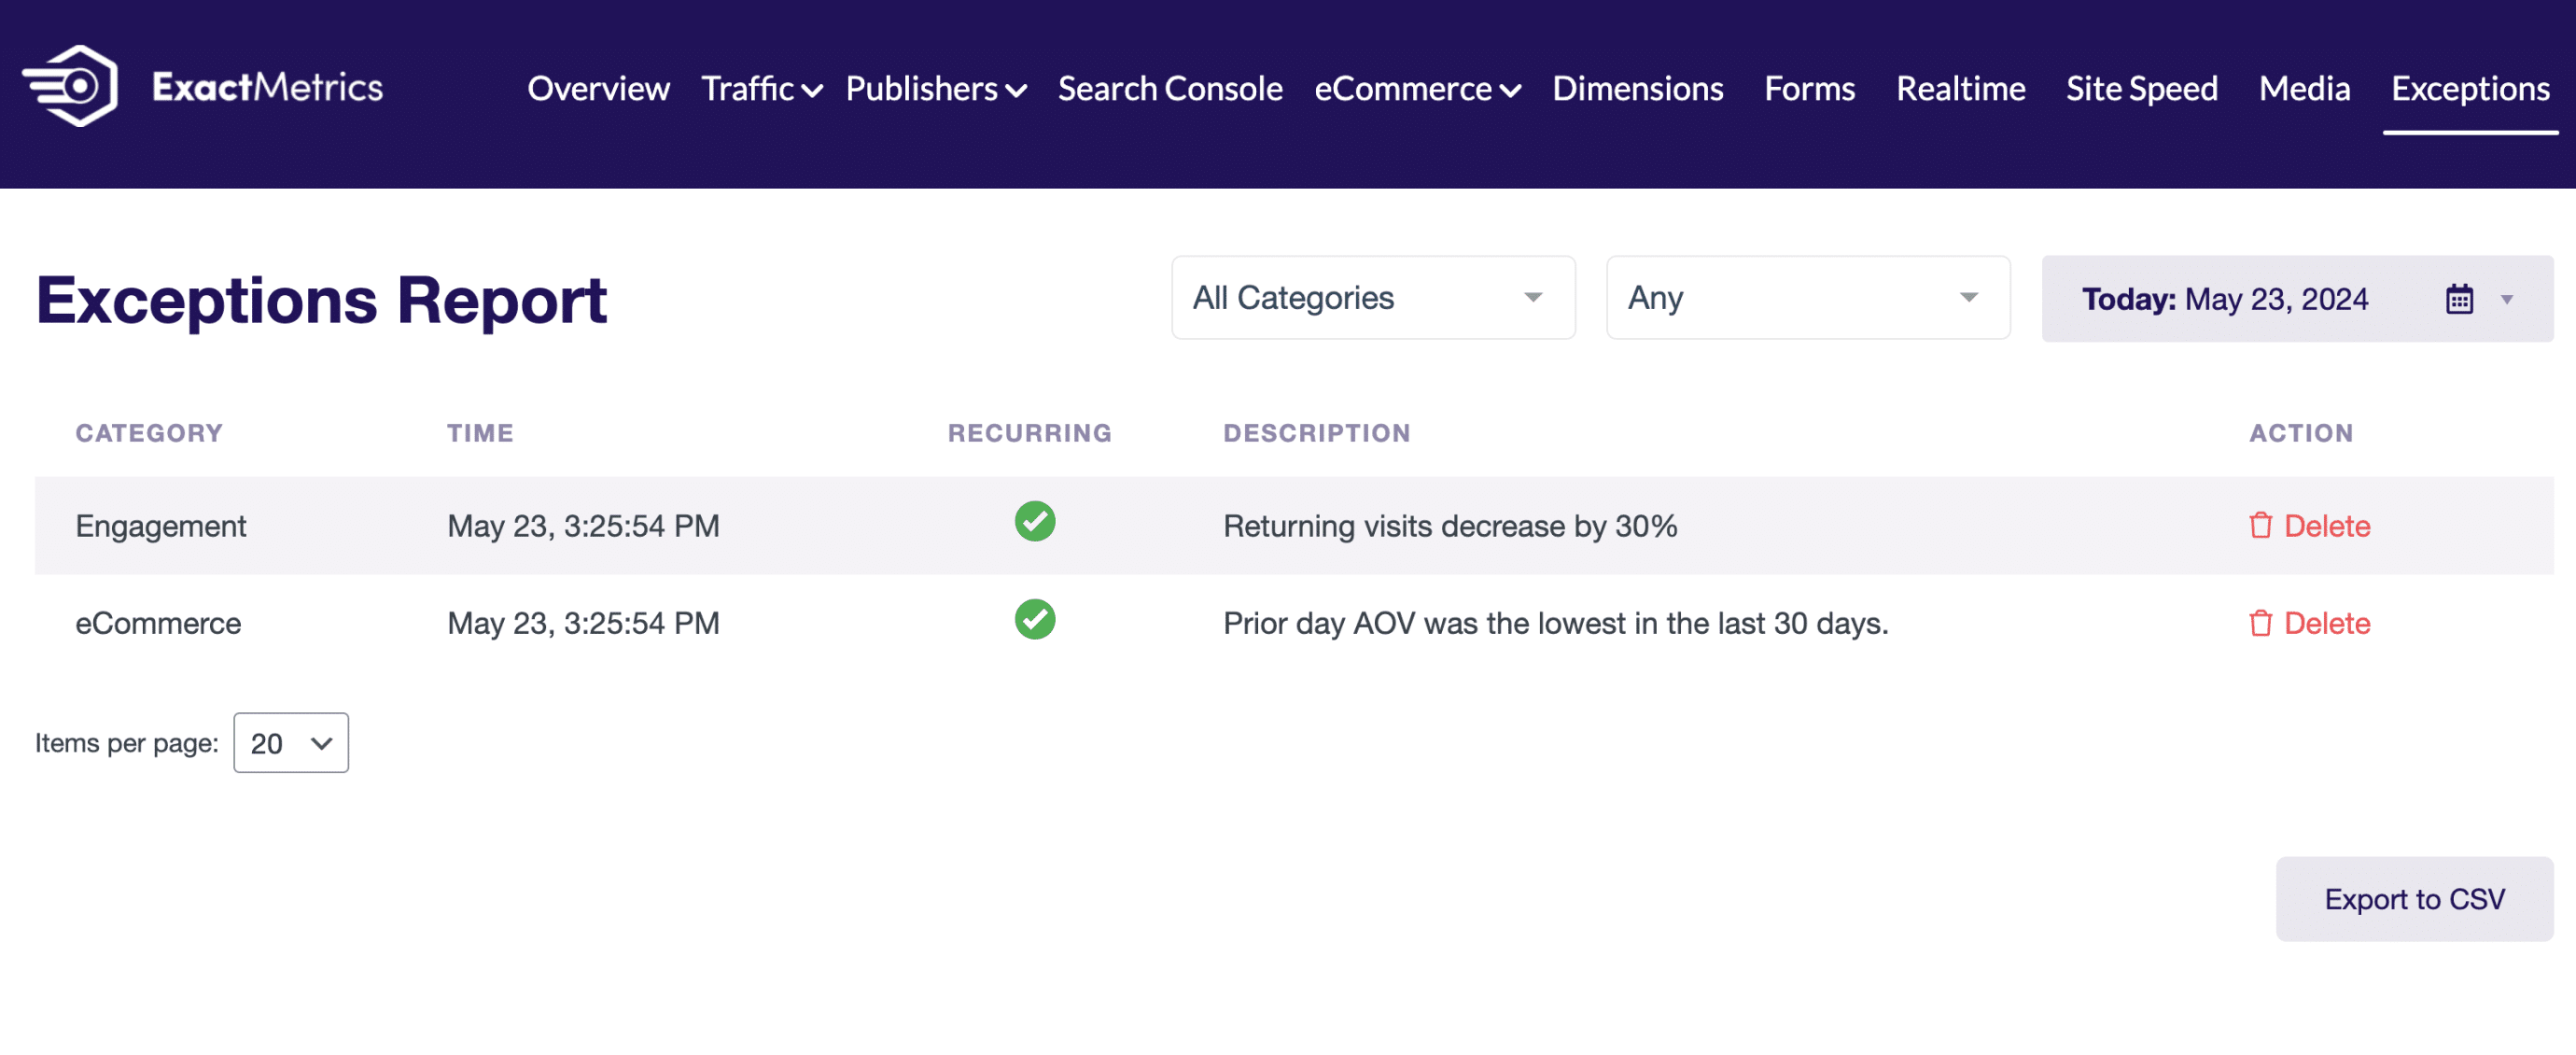Viewport: 2576px width, 1055px height.
Task: Click the ExactMetrics brand name text
Action: [x=267, y=87]
